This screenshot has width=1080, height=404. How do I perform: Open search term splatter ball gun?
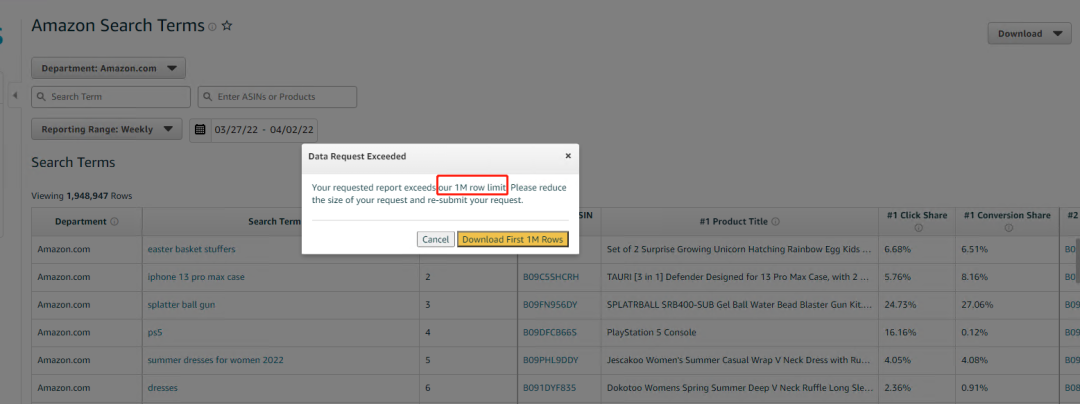coord(181,305)
